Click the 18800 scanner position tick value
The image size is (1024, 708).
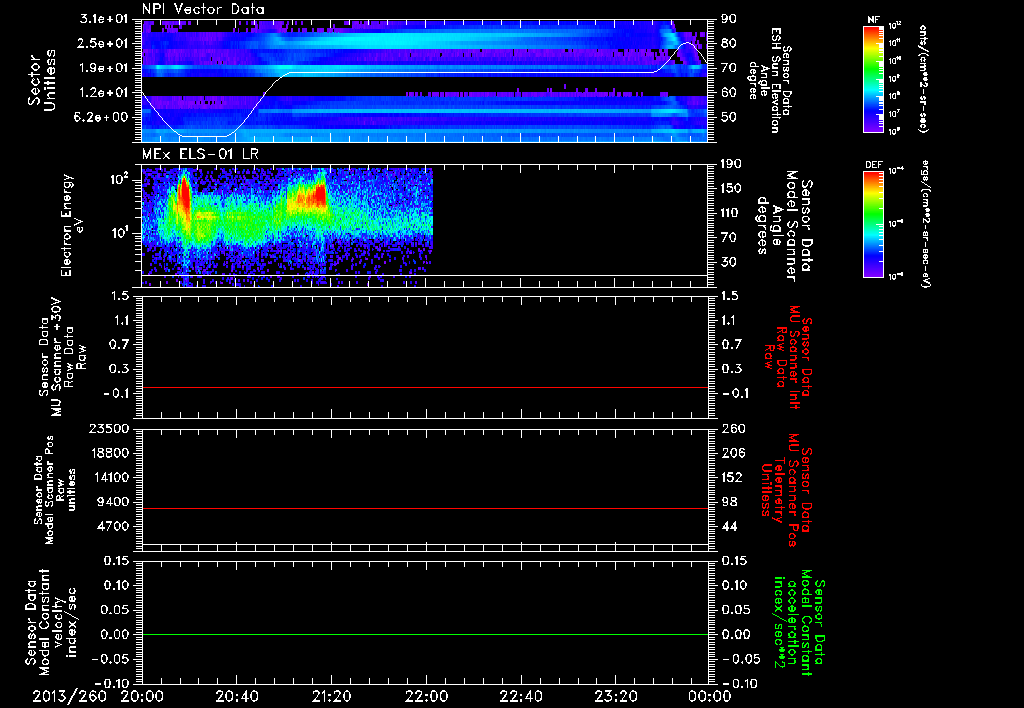[x=110, y=453]
